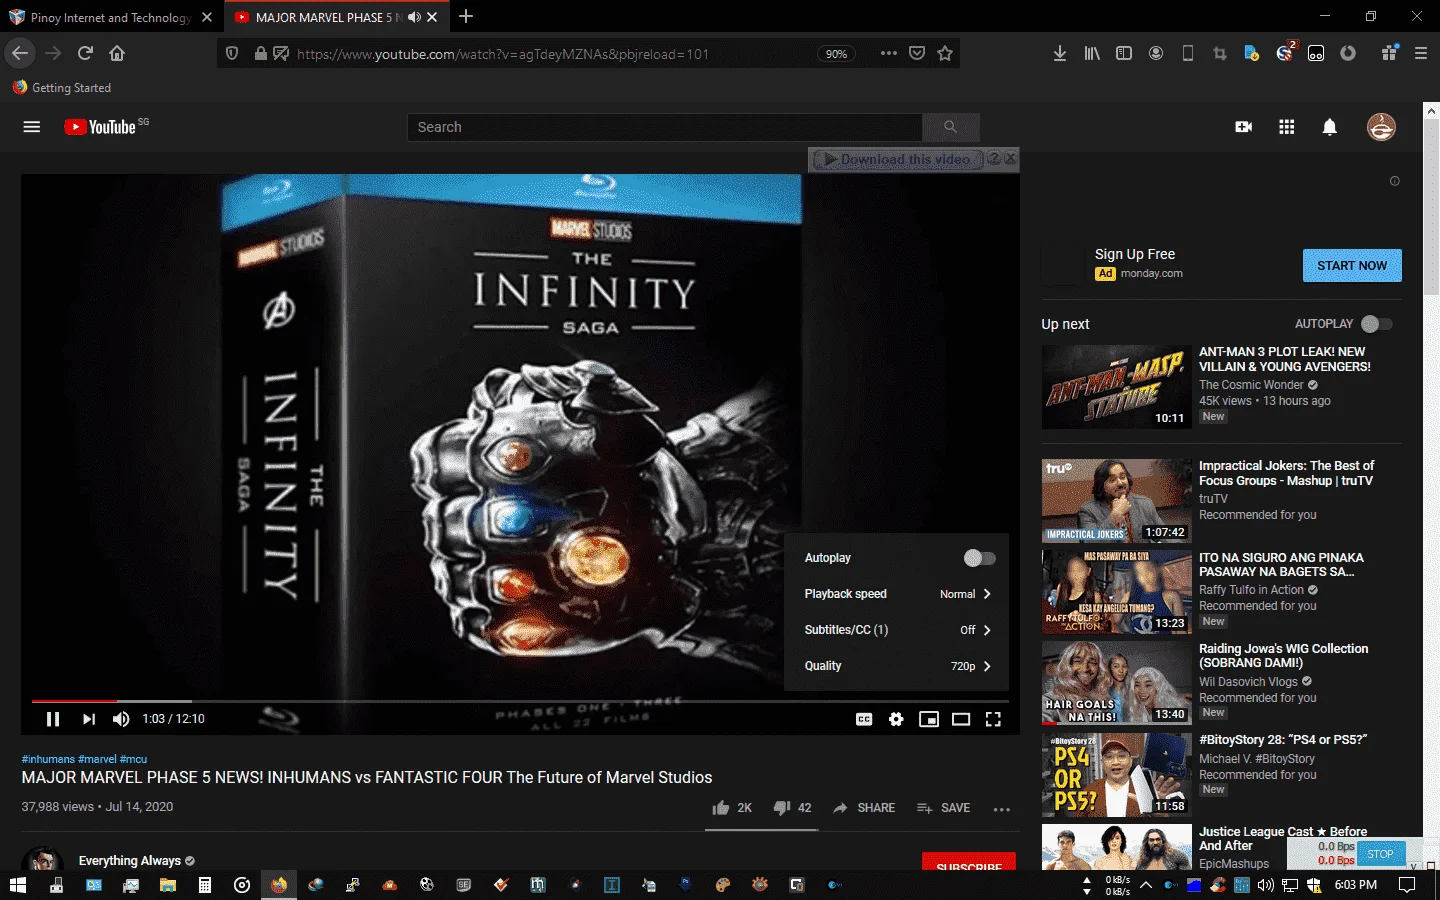Click the #inhumans hashtag

pyautogui.click(x=48, y=759)
